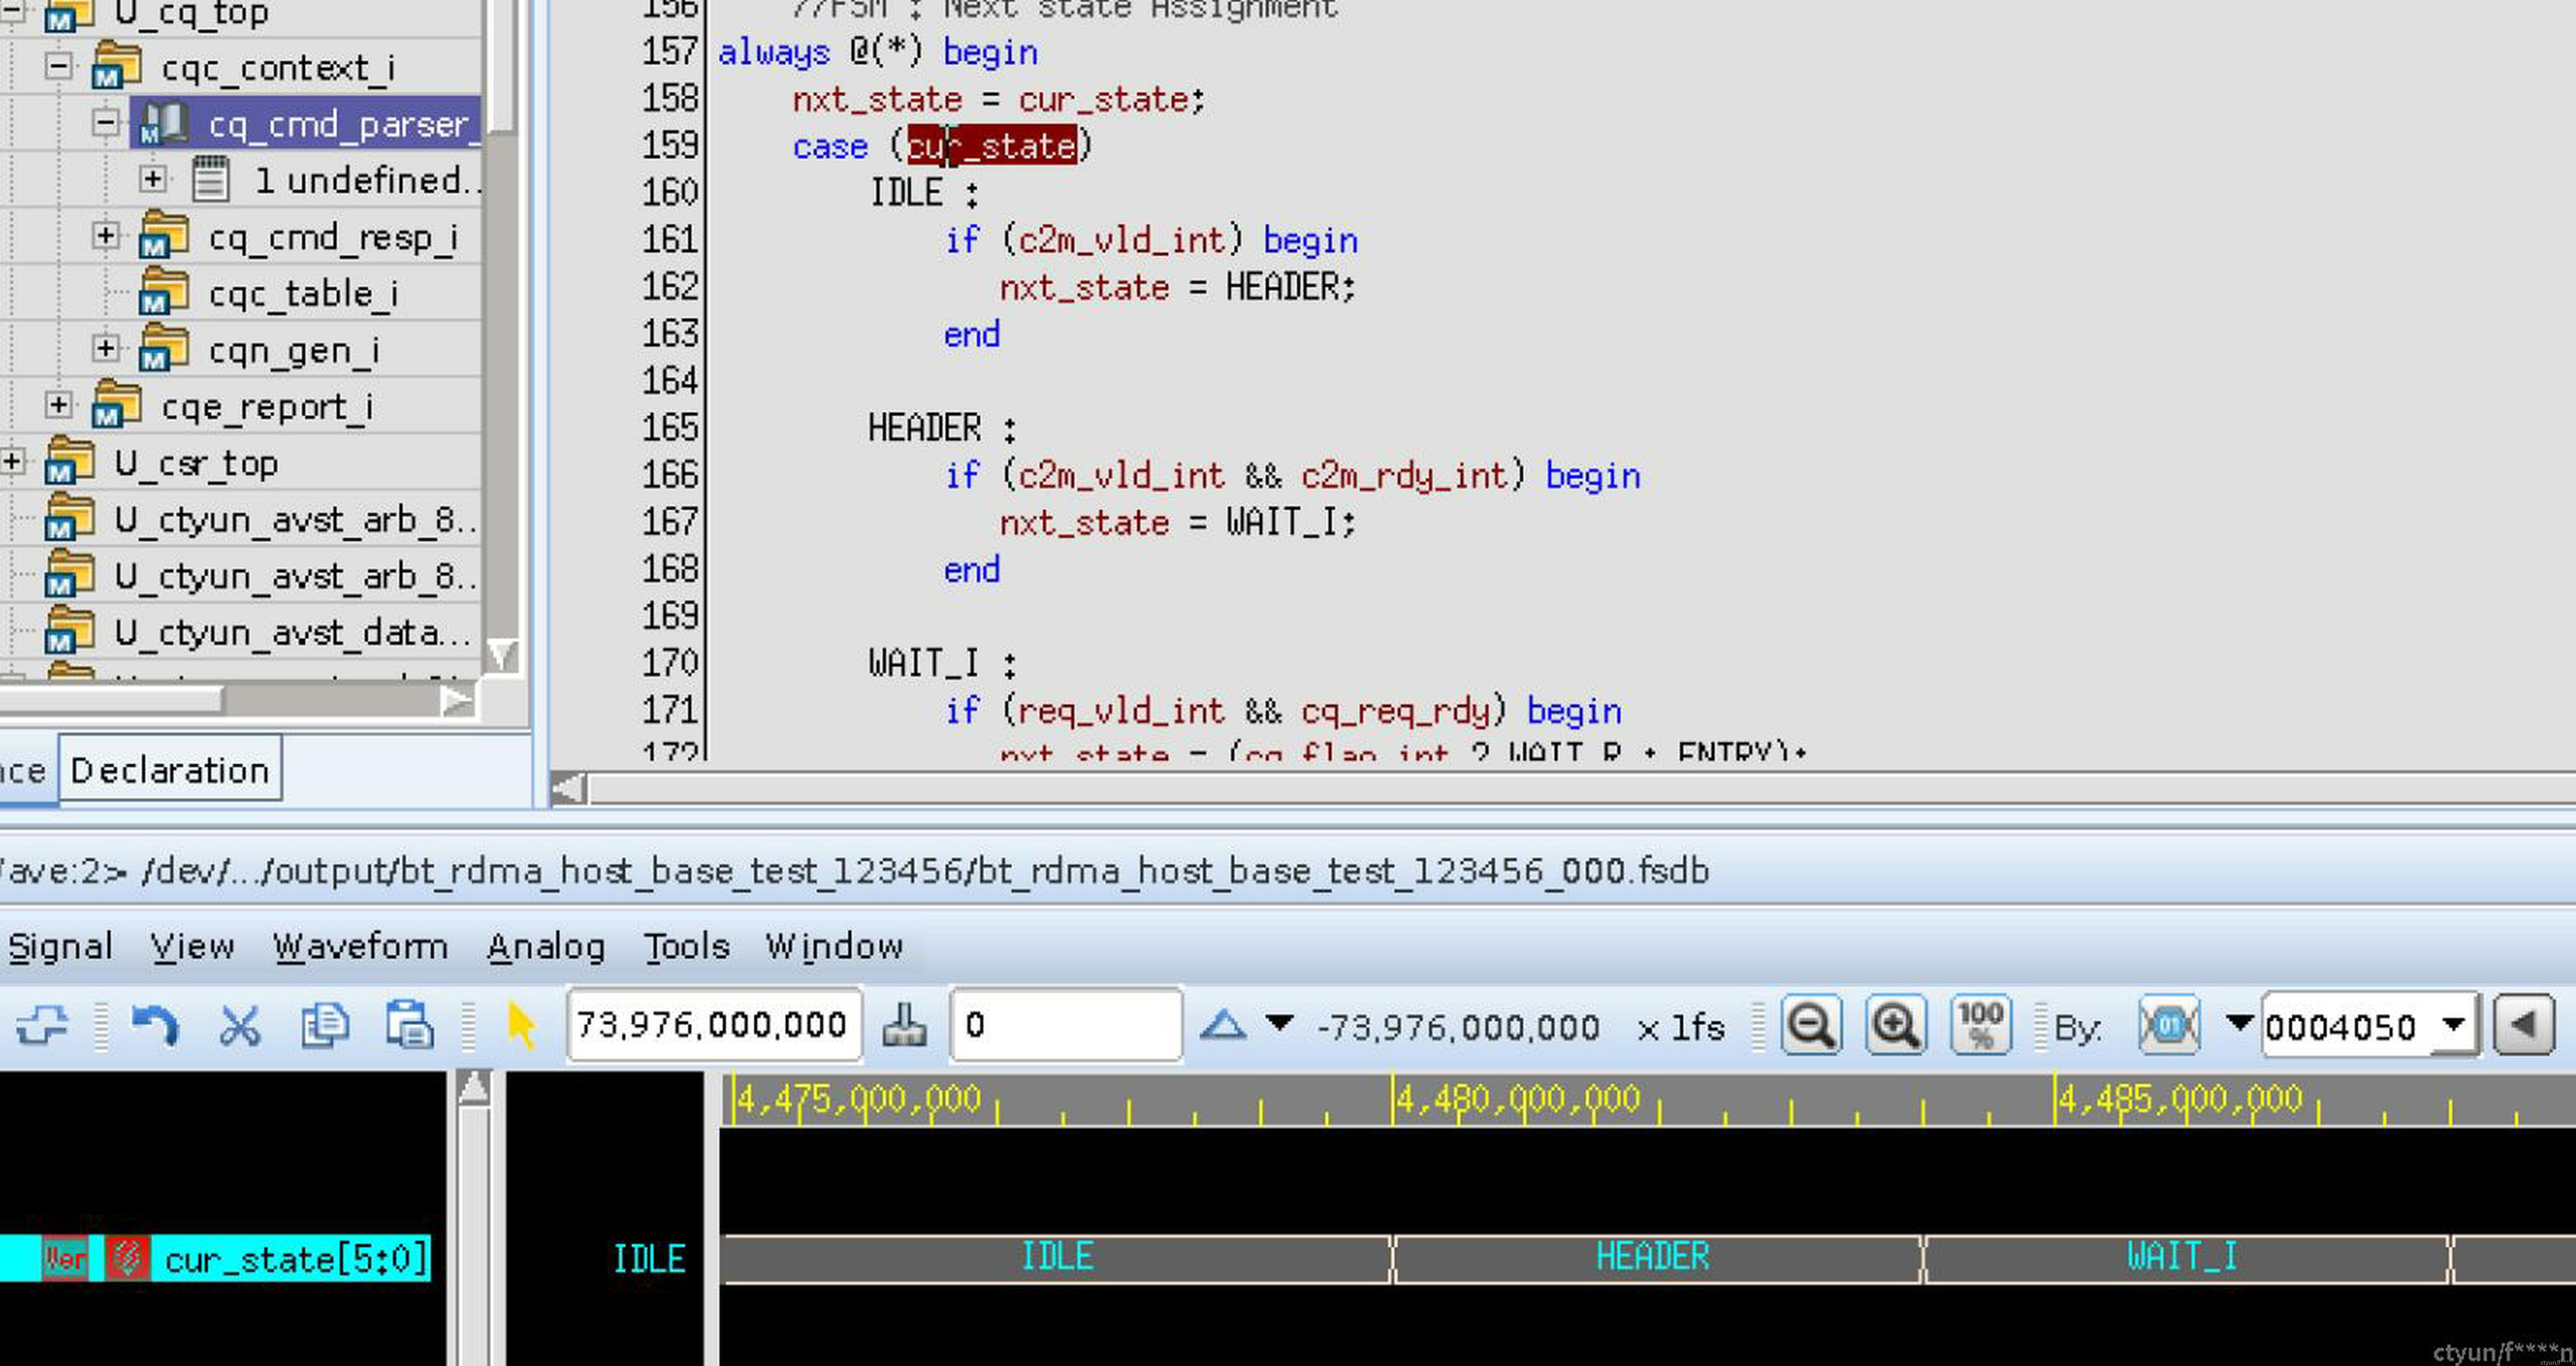
Task: Expand the cq_cmd_resp_i node
Action: tap(105, 236)
